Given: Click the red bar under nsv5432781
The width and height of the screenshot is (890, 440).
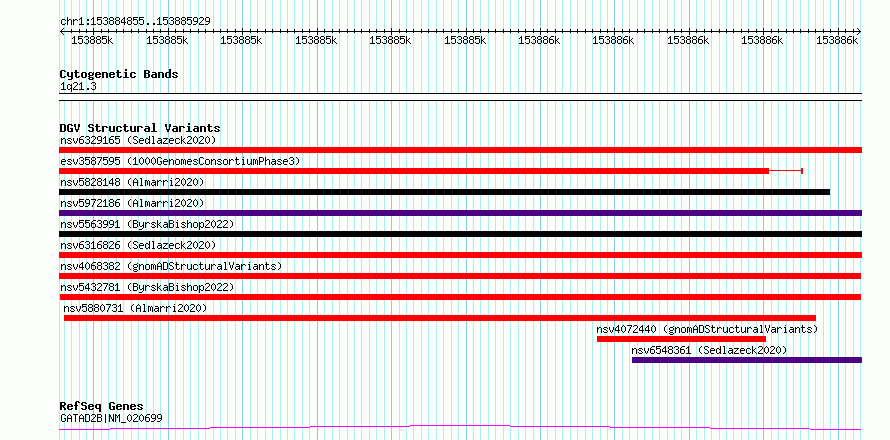Looking at the screenshot, I should point(460,297).
